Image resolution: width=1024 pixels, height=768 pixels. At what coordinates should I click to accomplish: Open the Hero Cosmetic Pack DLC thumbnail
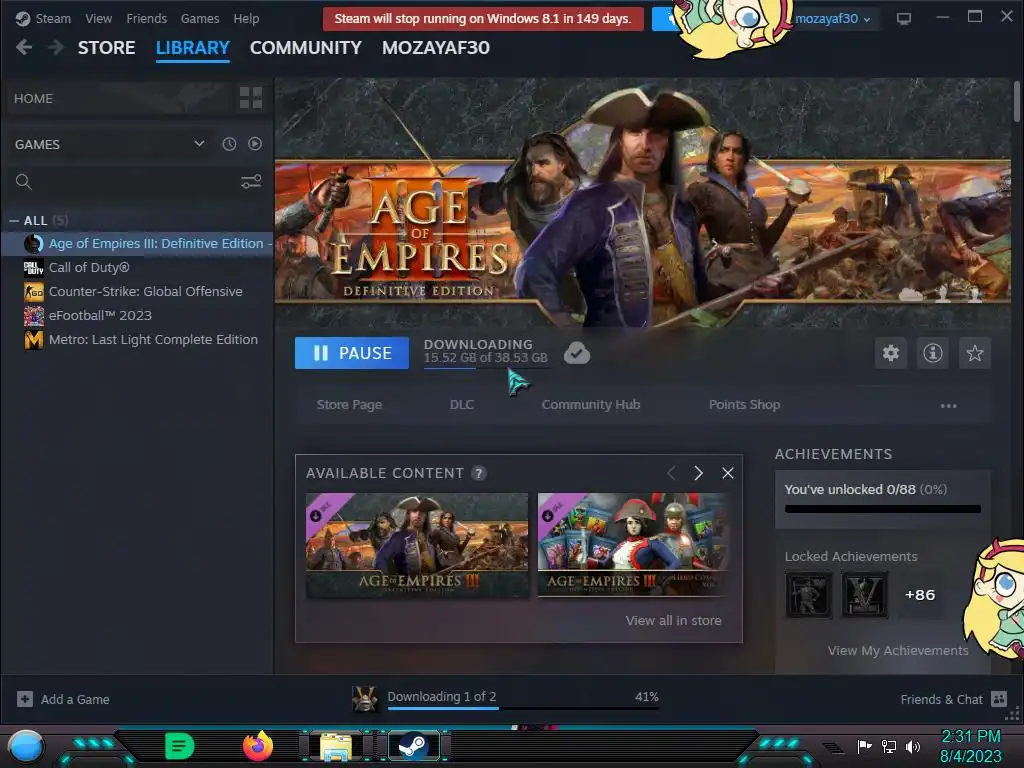click(x=632, y=545)
